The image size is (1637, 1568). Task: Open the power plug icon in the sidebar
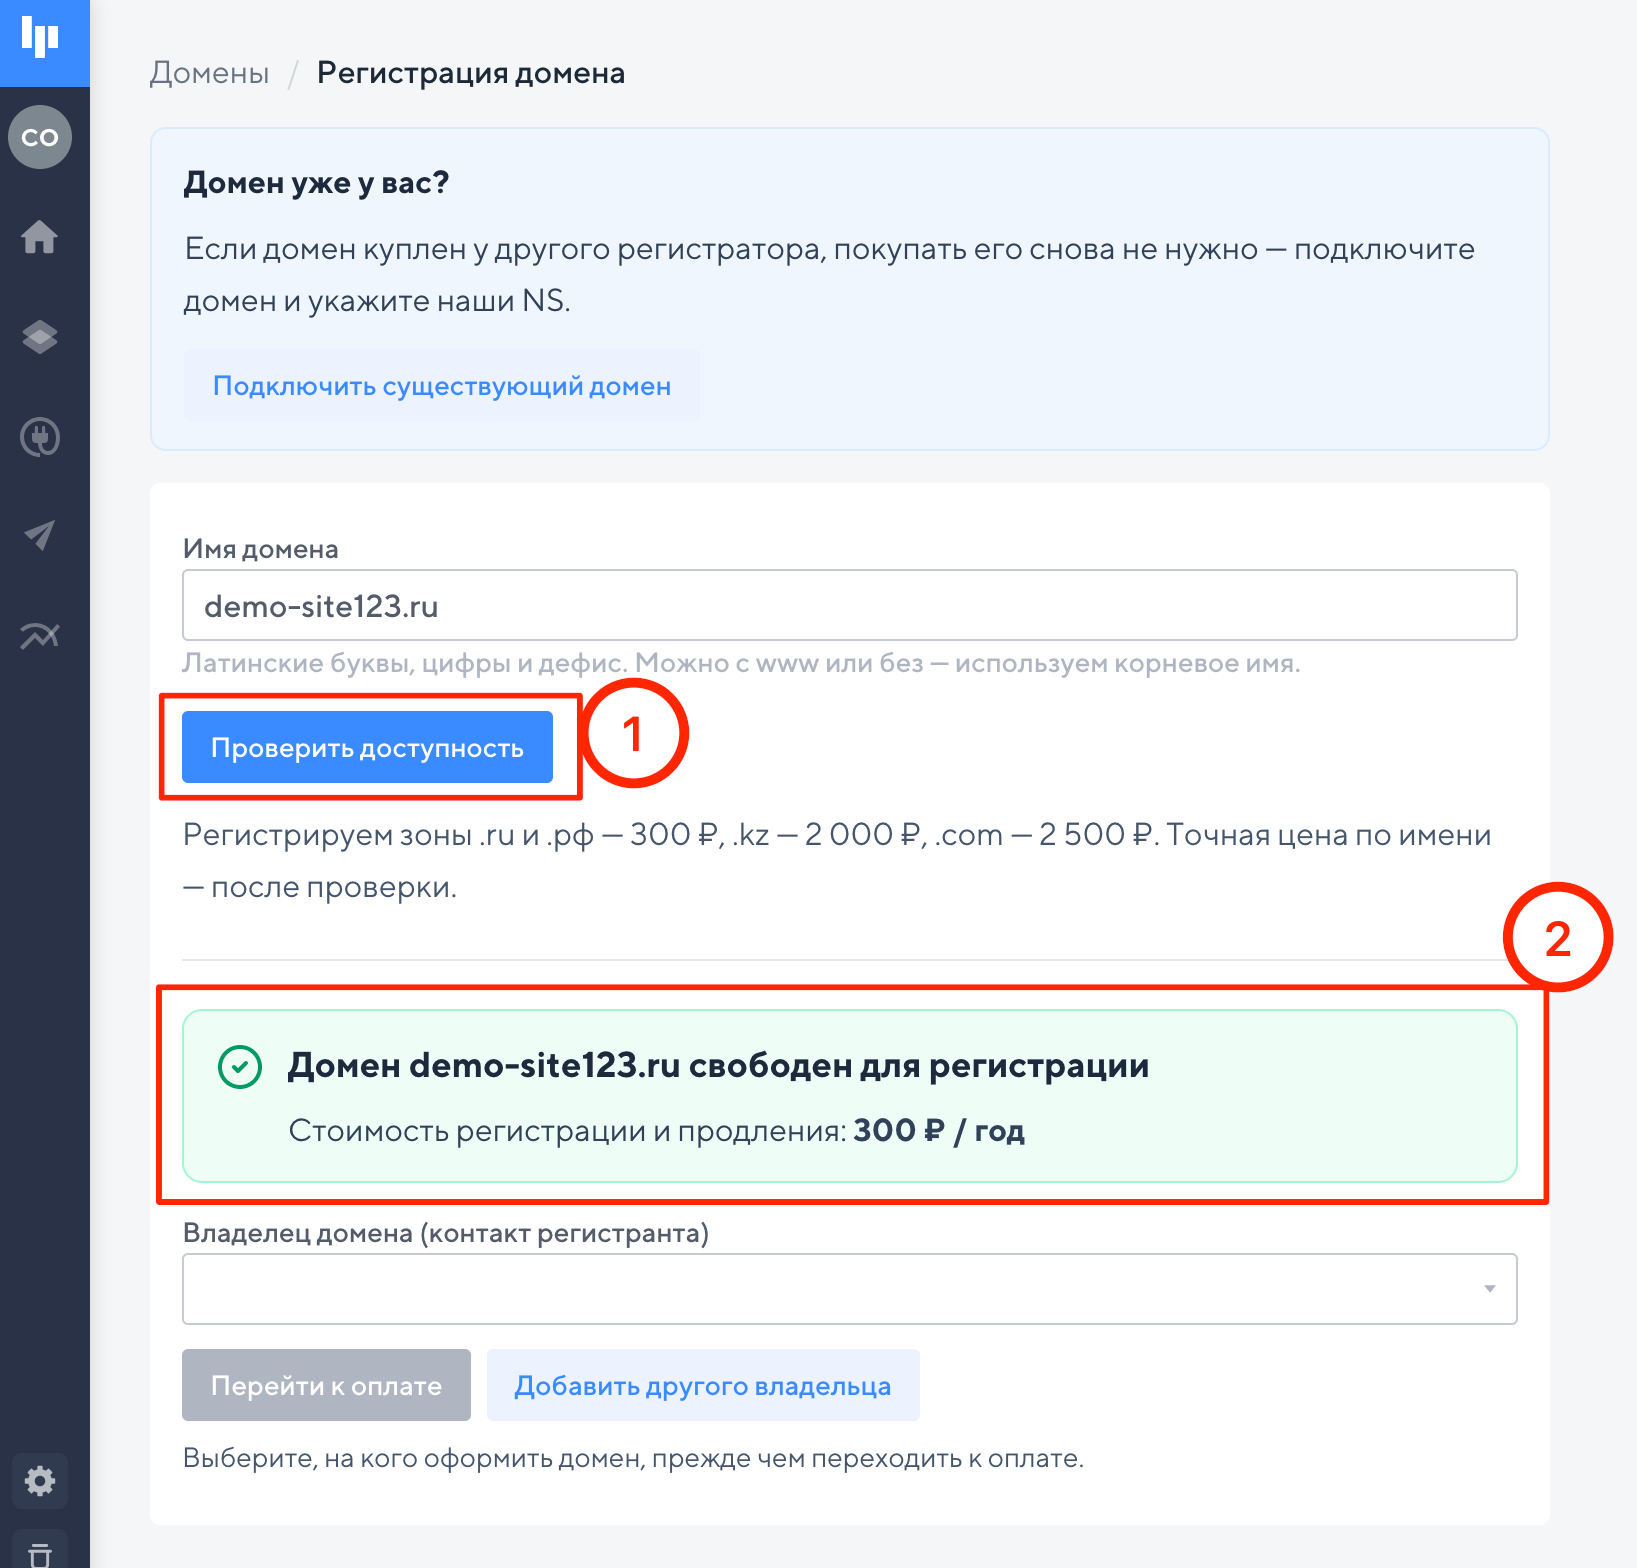click(x=40, y=437)
